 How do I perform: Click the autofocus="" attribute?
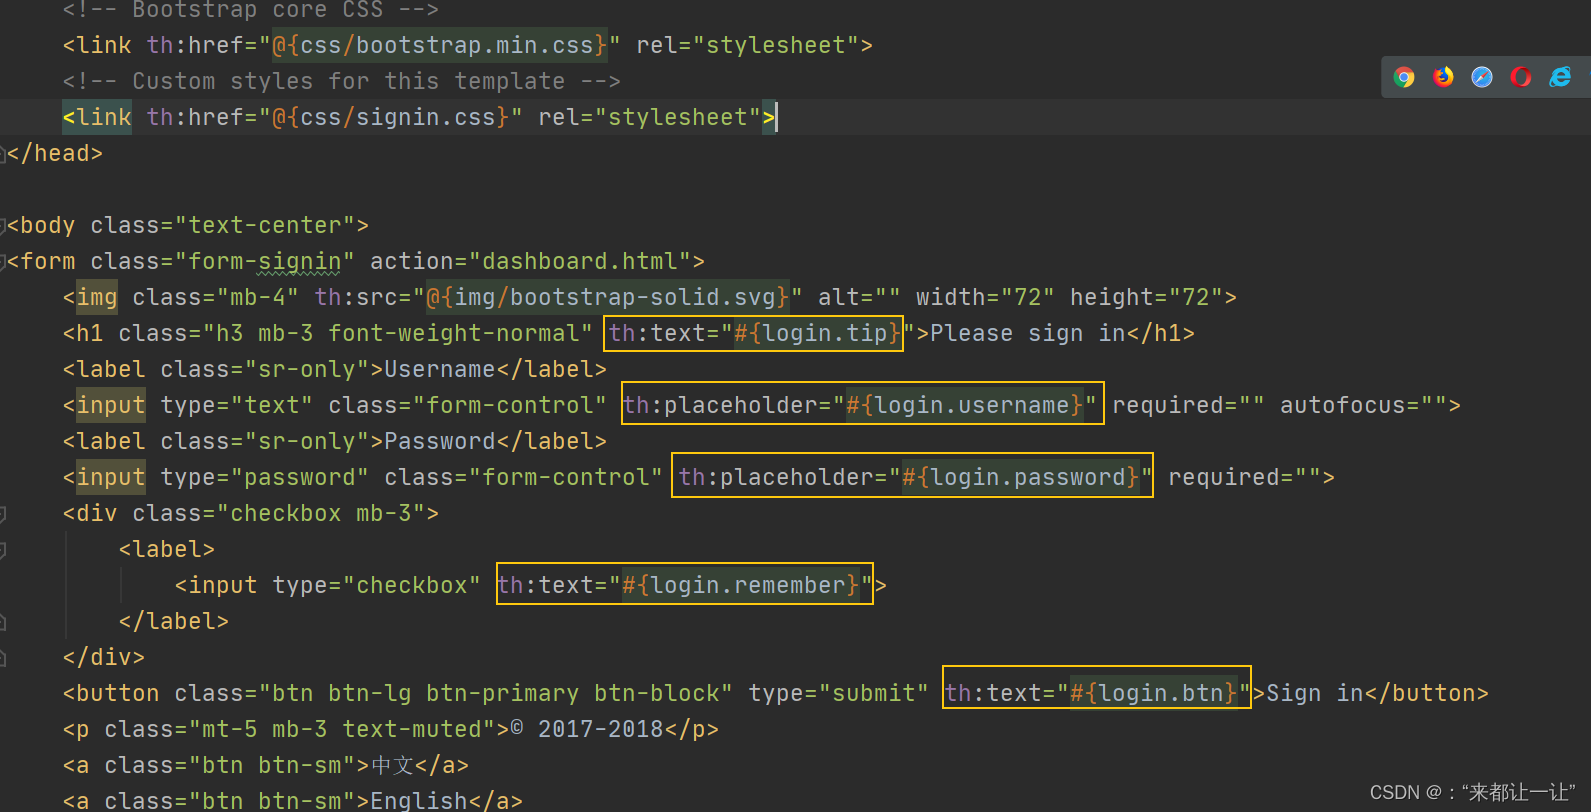point(1363,406)
